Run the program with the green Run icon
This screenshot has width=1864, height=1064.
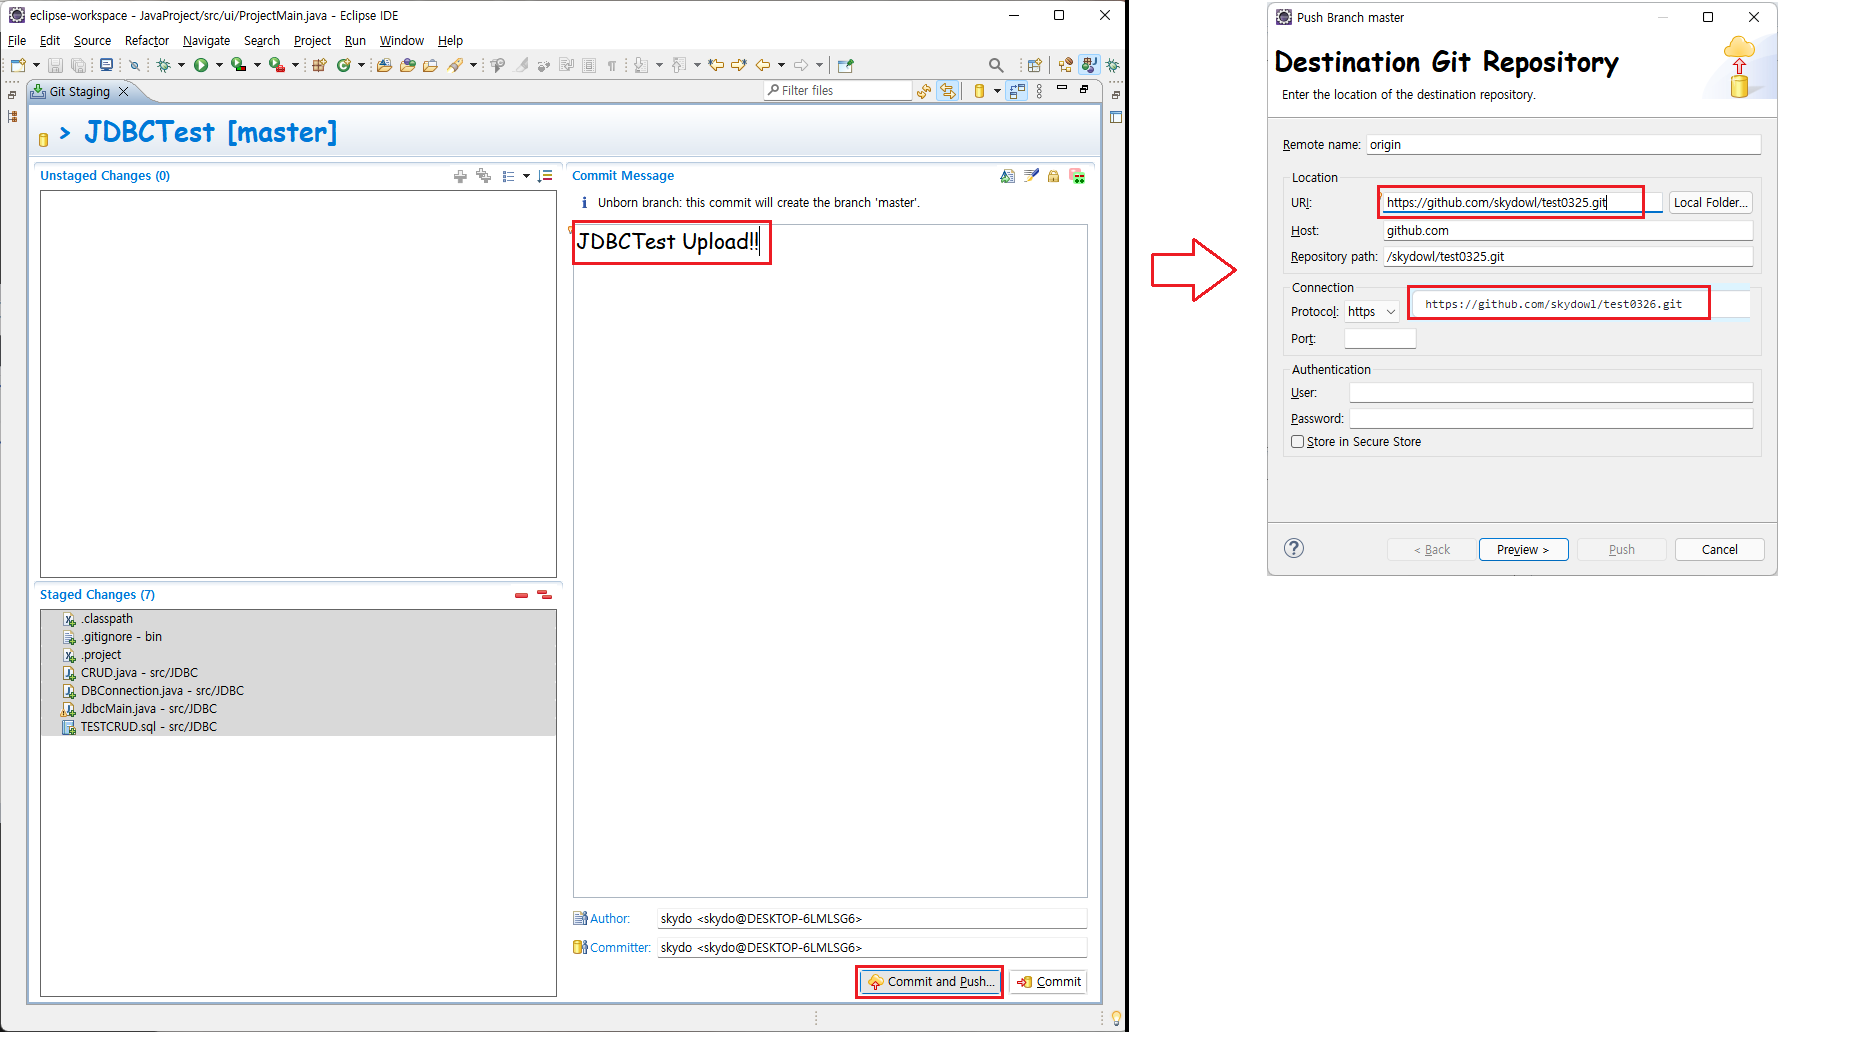(x=201, y=65)
